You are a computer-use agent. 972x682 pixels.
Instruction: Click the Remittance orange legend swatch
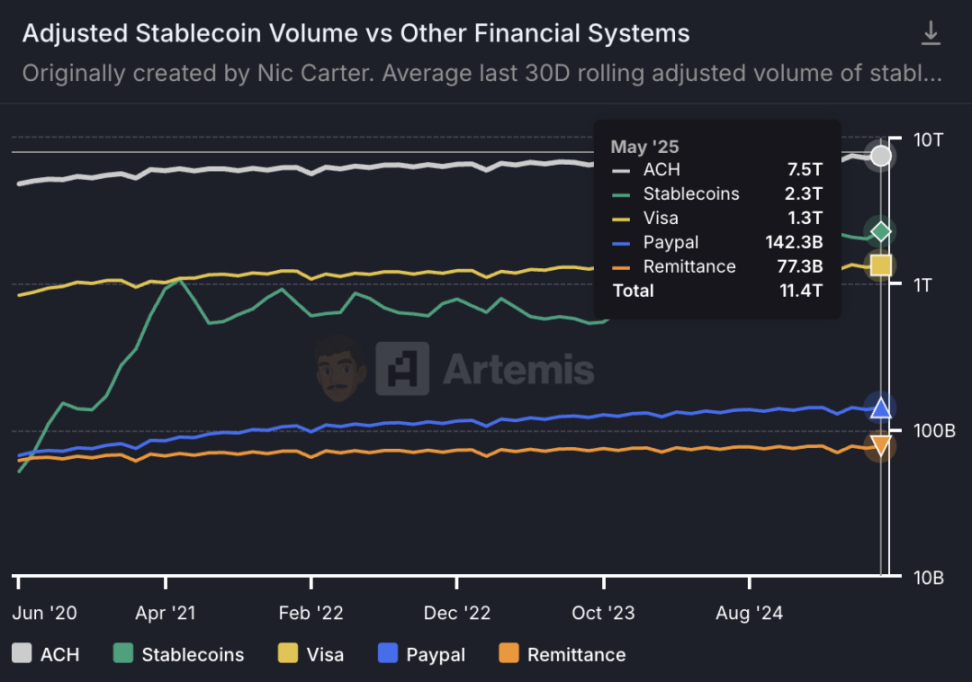pos(508,654)
